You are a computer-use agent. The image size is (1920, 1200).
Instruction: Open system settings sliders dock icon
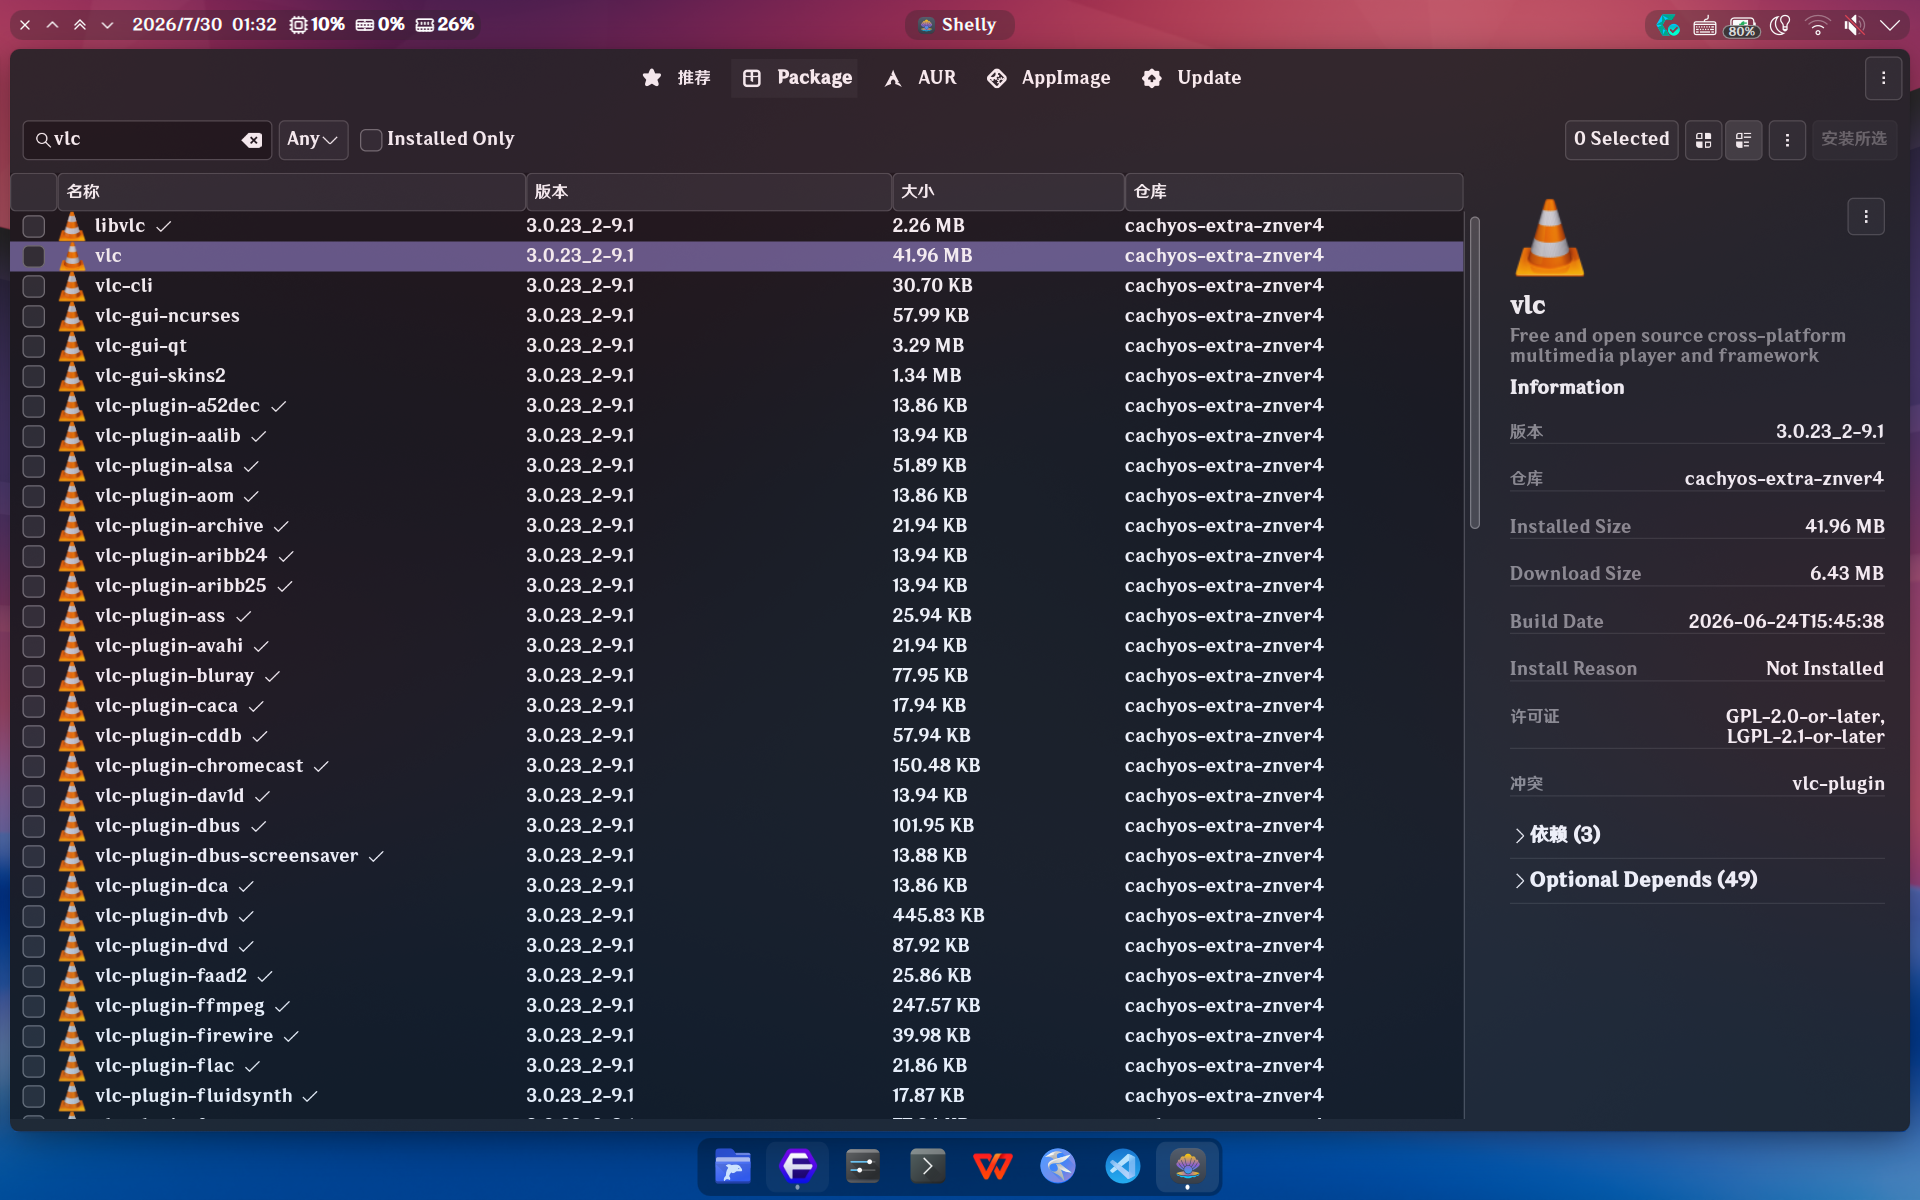click(x=862, y=1166)
